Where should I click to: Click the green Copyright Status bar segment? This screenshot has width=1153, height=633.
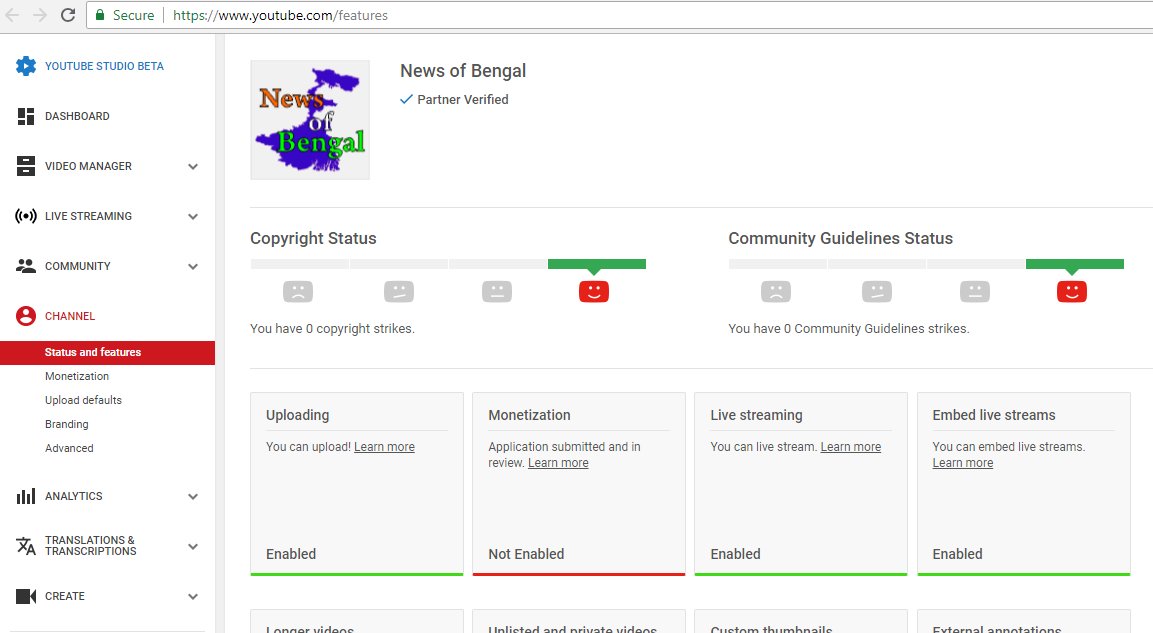click(596, 264)
